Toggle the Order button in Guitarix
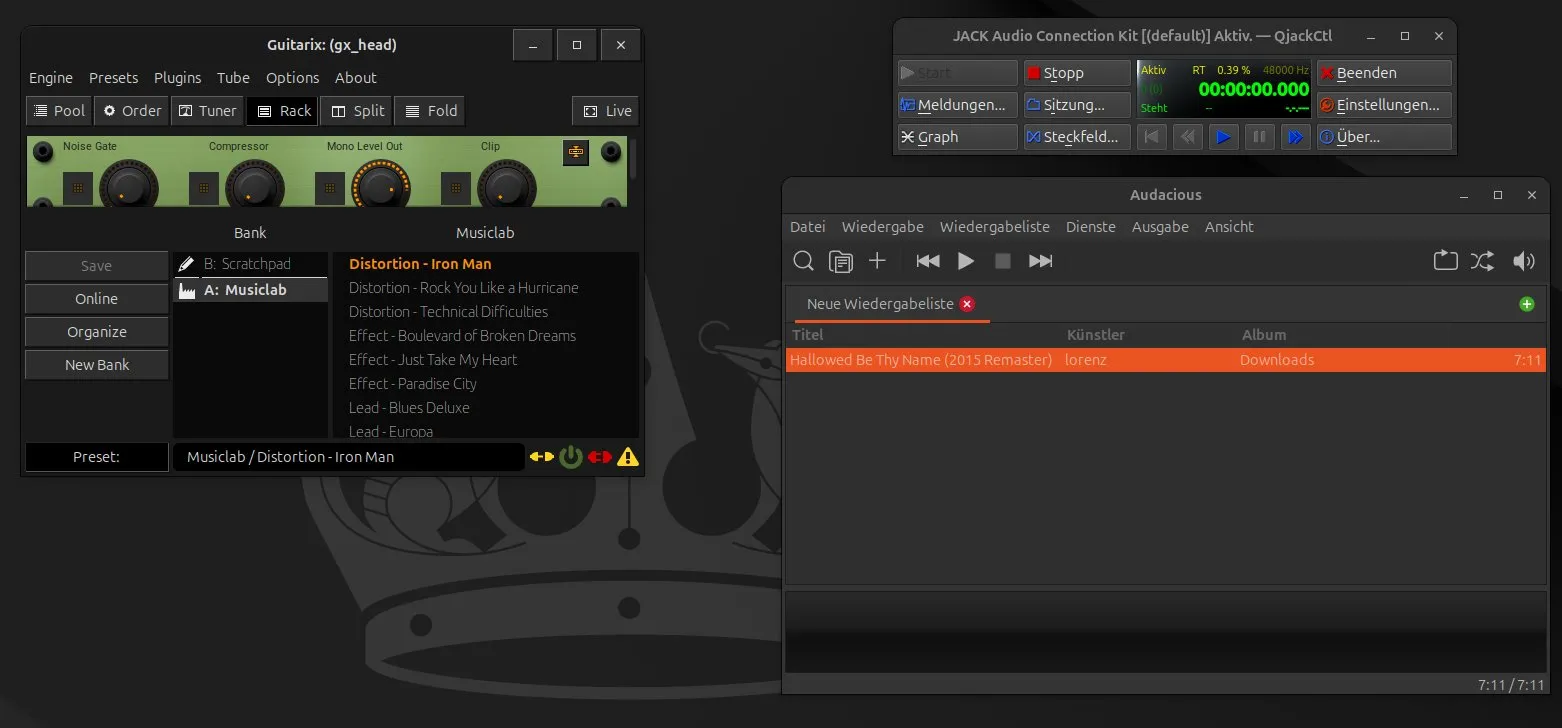Screen dimensions: 1562x728 [x=132, y=111]
